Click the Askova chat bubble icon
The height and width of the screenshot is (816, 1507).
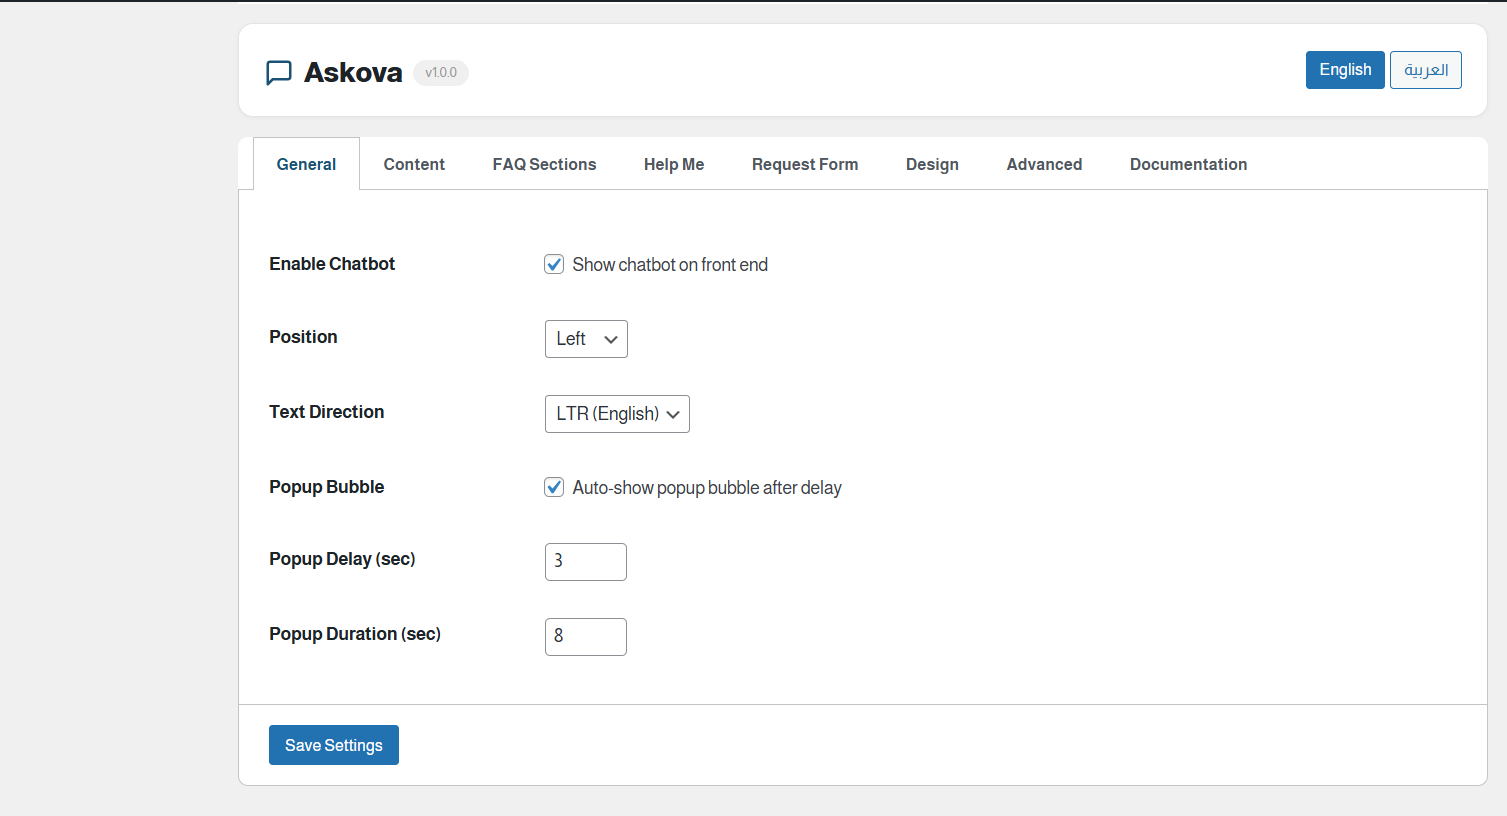(279, 72)
